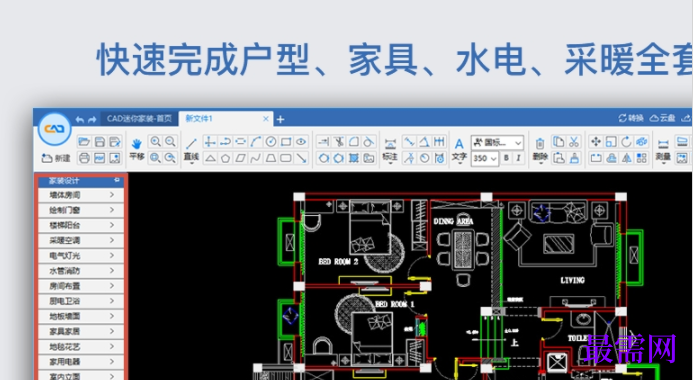Click the paste clipboard icon

click(558, 158)
